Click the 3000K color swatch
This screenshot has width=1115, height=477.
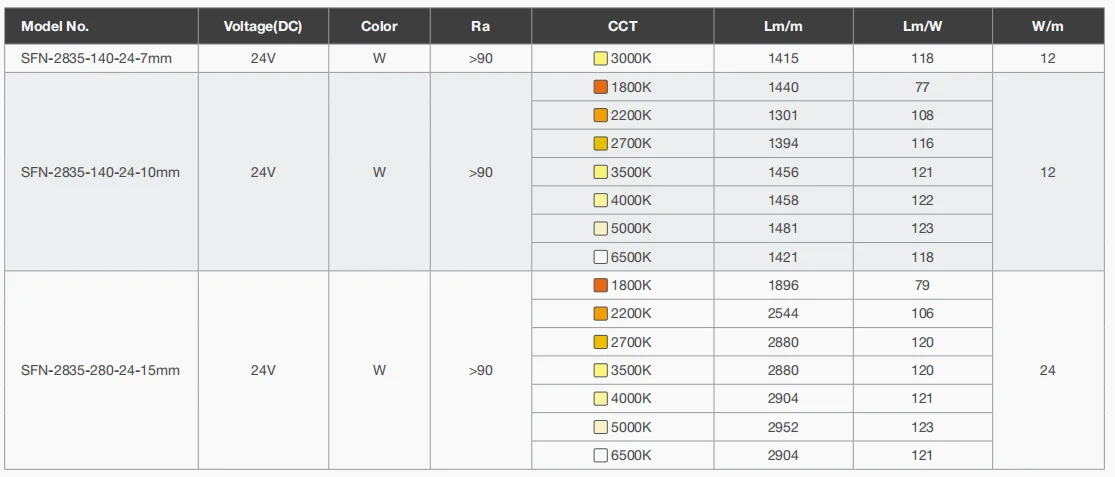point(601,59)
